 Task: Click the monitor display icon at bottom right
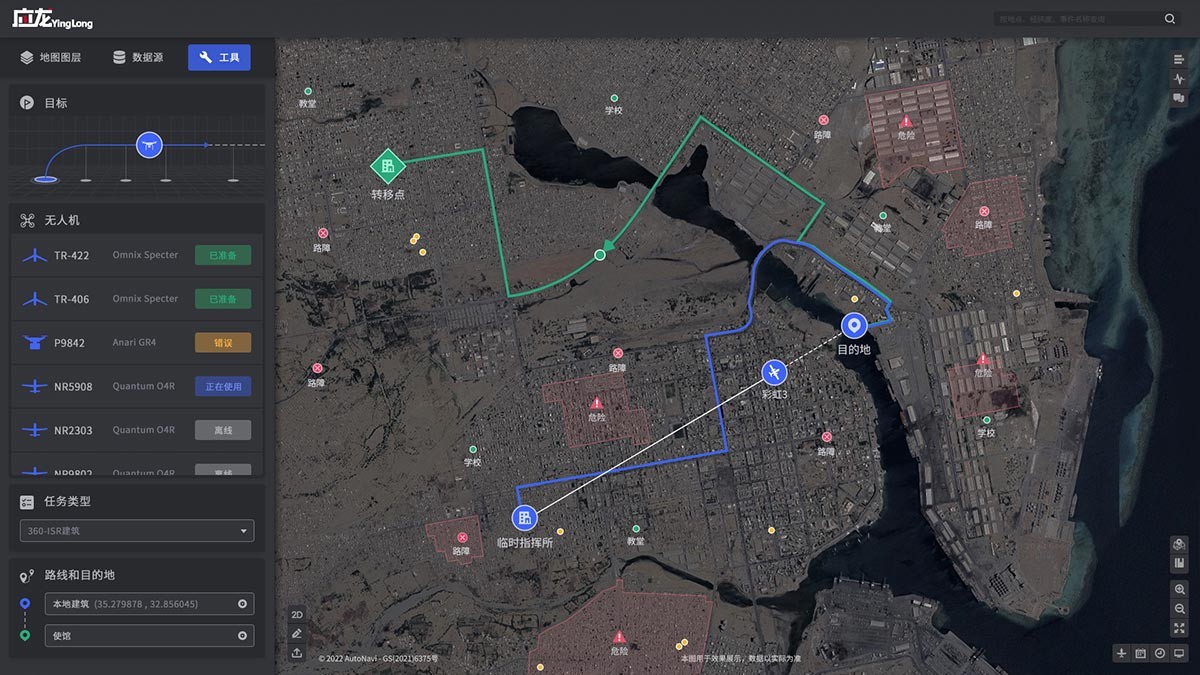(1179, 653)
